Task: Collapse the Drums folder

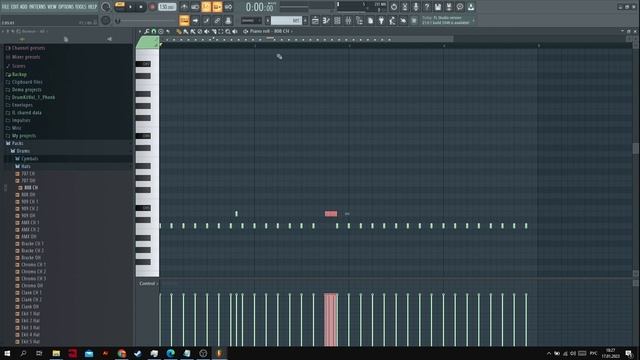Action: click(23, 151)
